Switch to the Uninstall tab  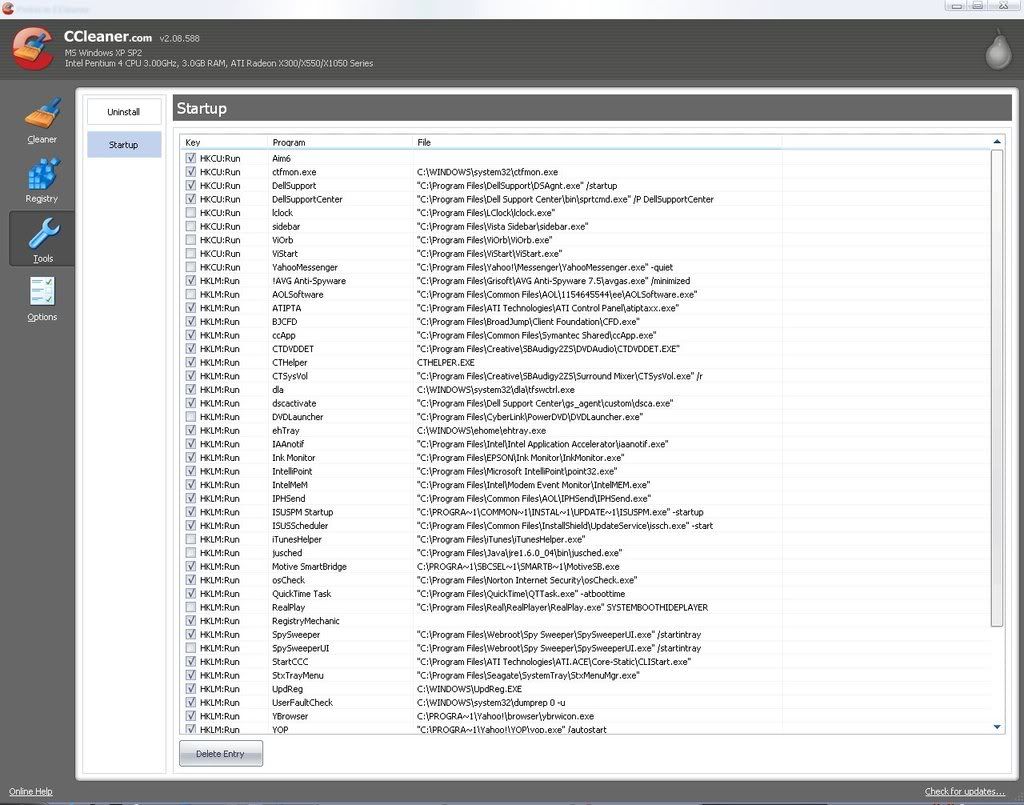[x=123, y=112]
